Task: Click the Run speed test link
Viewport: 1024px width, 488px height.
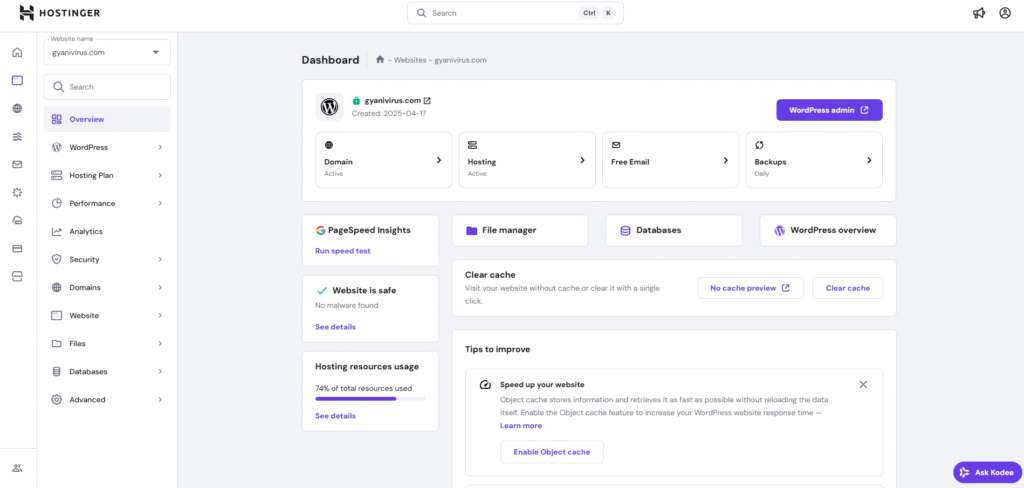Action: (x=342, y=251)
